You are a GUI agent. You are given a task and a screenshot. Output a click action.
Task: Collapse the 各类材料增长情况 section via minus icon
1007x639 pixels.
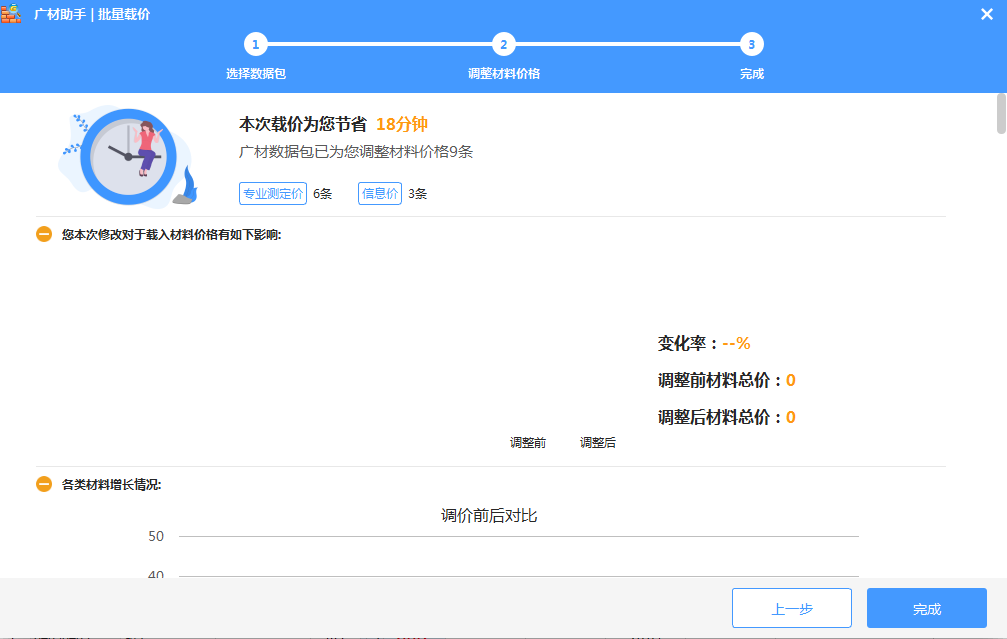[x=44, y=485]
